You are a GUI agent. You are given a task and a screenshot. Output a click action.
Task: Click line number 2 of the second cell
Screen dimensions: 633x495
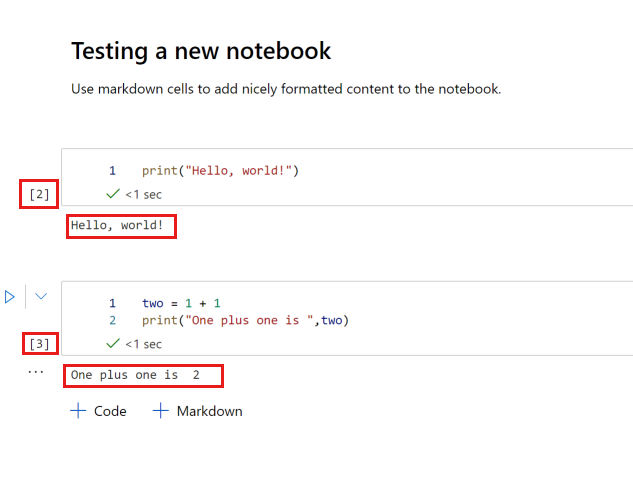(x=113, y=320)
